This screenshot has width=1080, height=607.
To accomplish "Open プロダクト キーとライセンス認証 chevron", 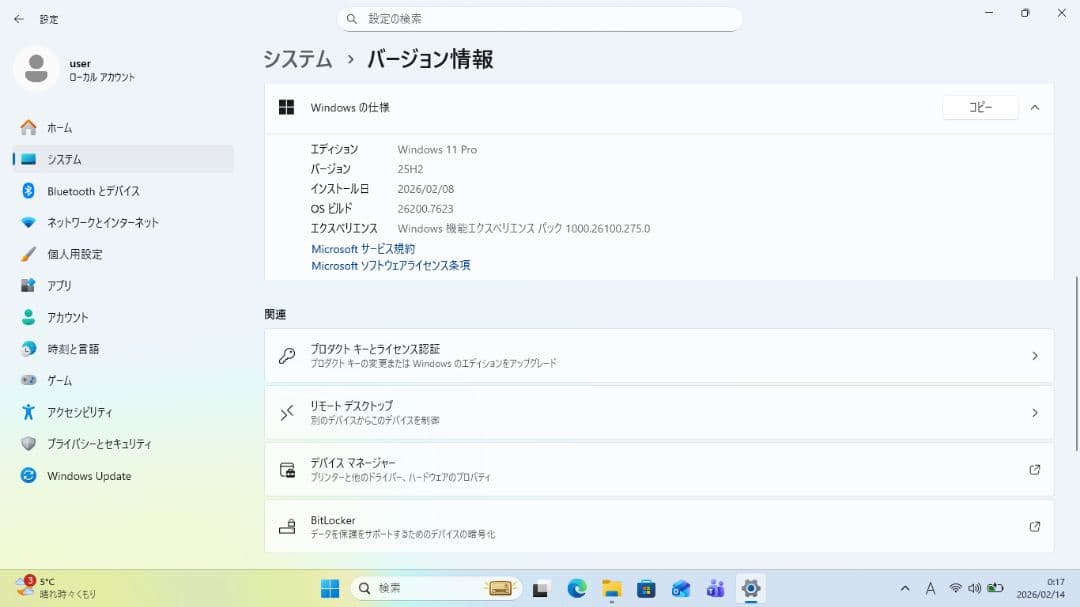I will pyautogui.click(x=1034, y=356).
